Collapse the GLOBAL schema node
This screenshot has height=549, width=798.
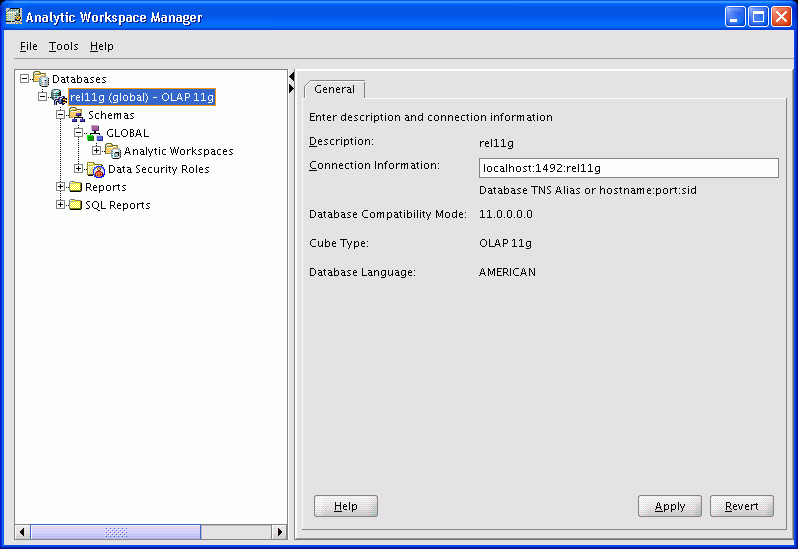click(x=78, y=132)
